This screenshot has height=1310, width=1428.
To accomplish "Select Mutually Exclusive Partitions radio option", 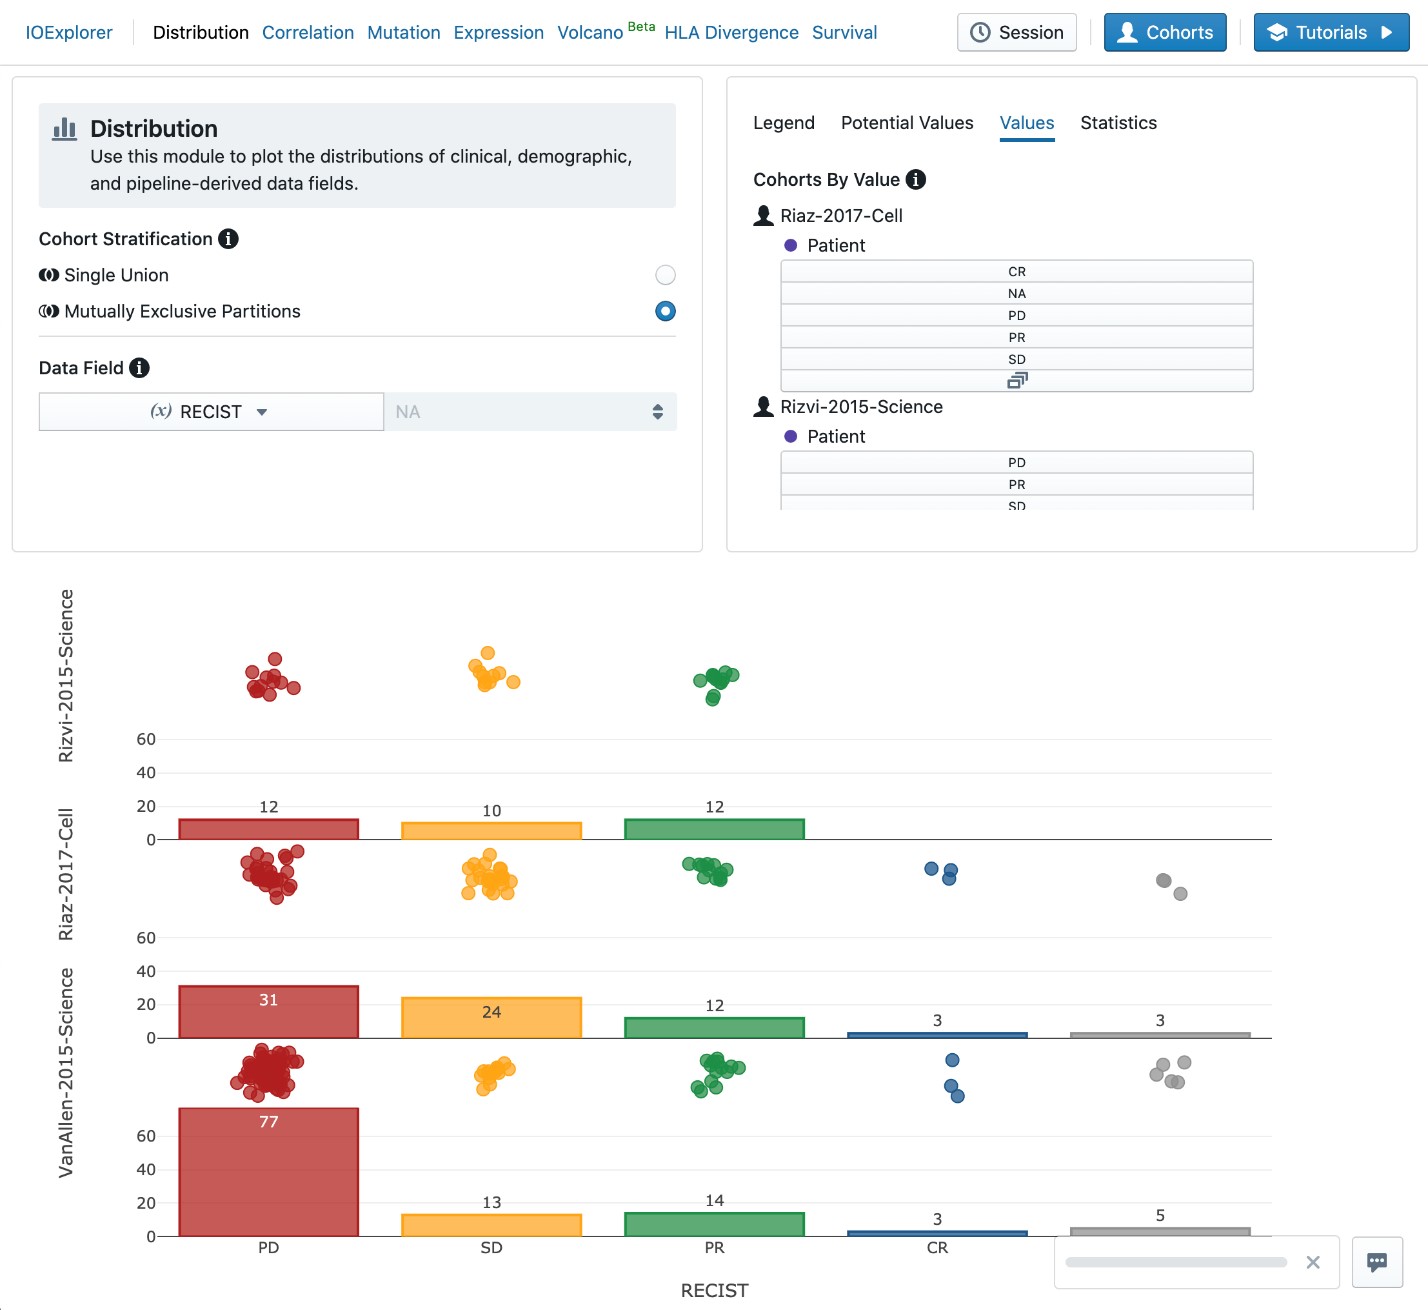I will coord(665,311).
